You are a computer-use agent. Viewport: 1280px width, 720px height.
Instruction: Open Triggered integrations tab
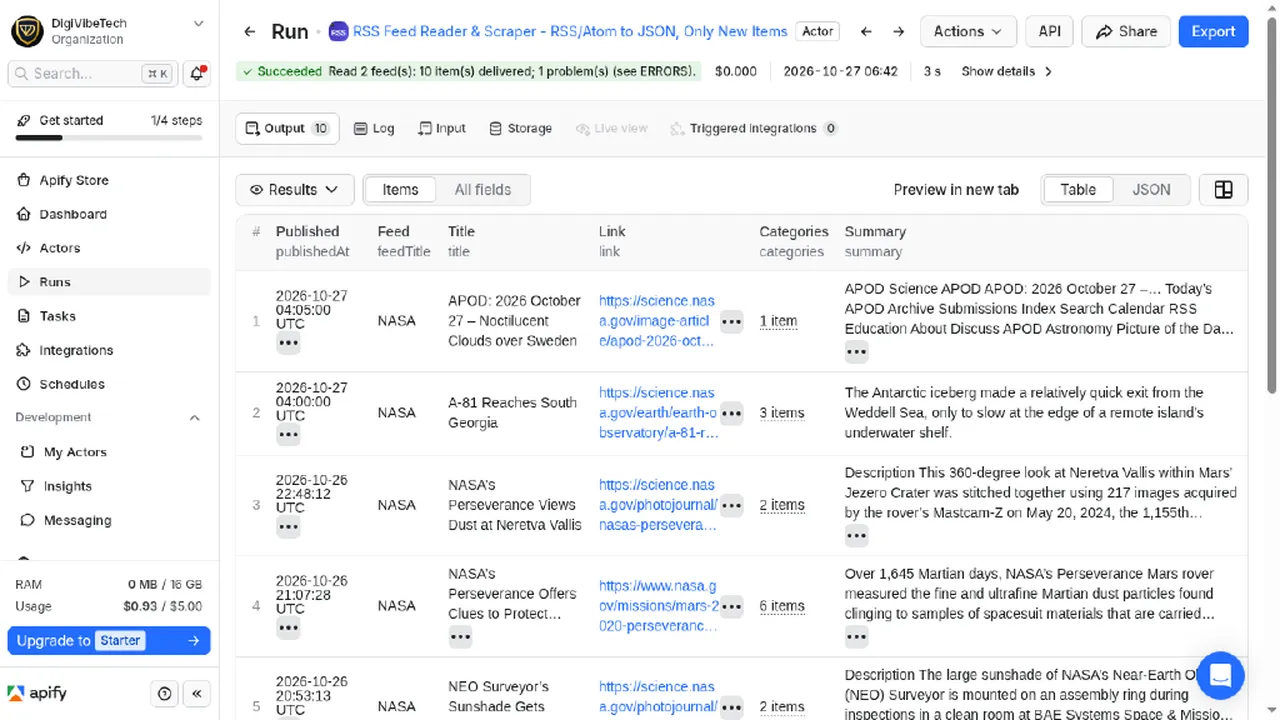pos(753,128)
